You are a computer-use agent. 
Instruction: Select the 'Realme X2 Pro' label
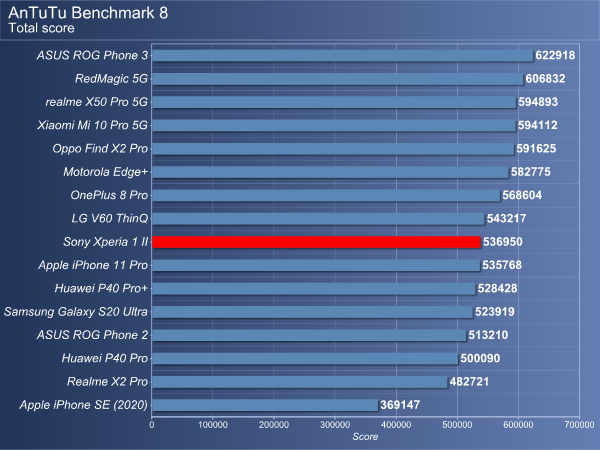(107, 382)
